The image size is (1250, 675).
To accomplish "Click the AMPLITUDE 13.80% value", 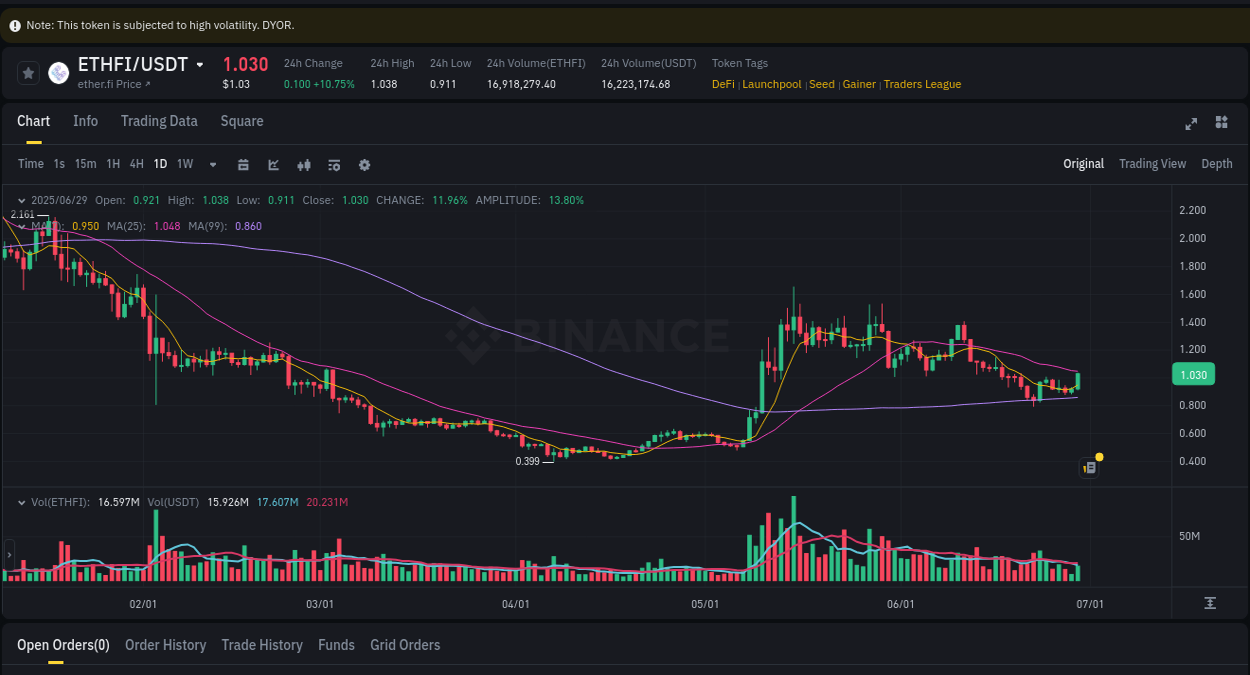I will coord(566,200).
